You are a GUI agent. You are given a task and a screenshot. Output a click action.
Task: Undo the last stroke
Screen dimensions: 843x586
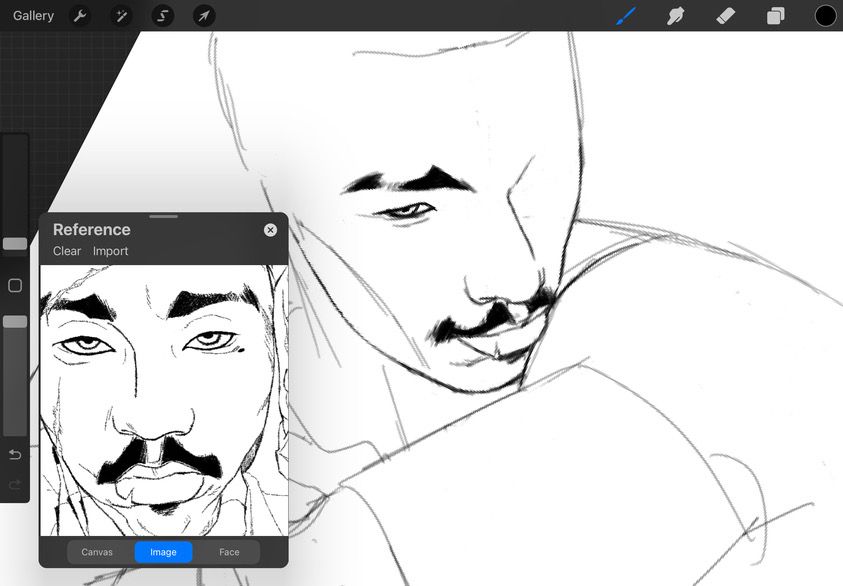[15, 456]
